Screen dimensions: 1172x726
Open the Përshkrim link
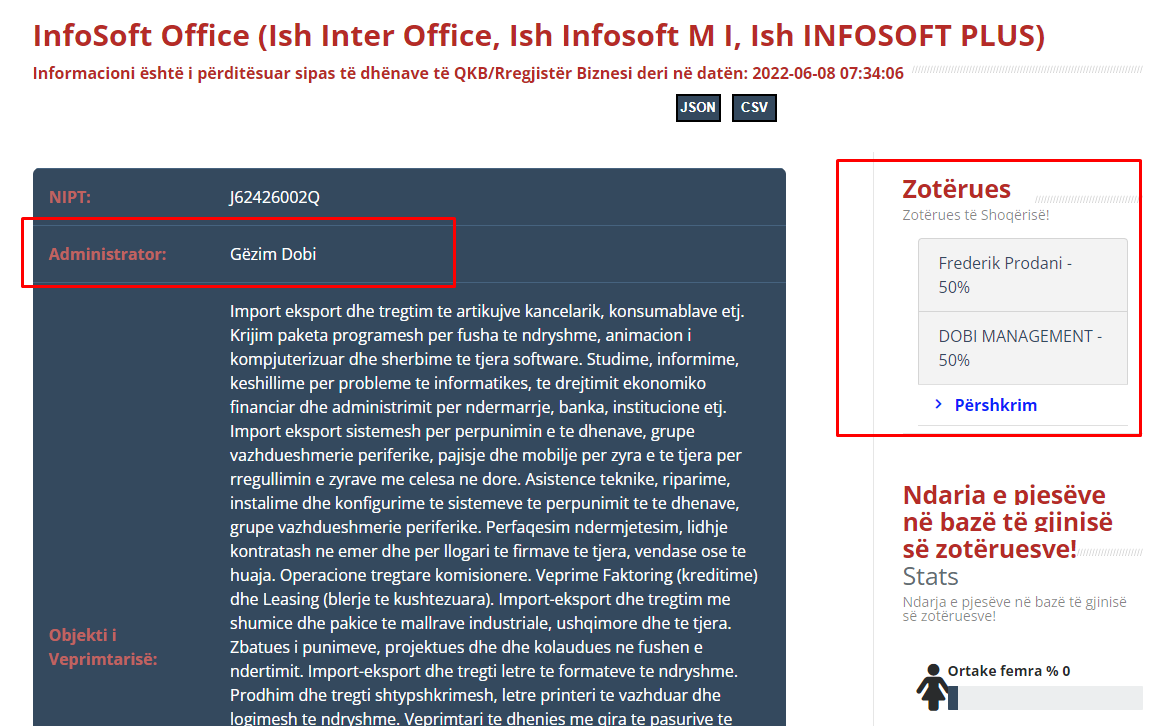point(996,405)
